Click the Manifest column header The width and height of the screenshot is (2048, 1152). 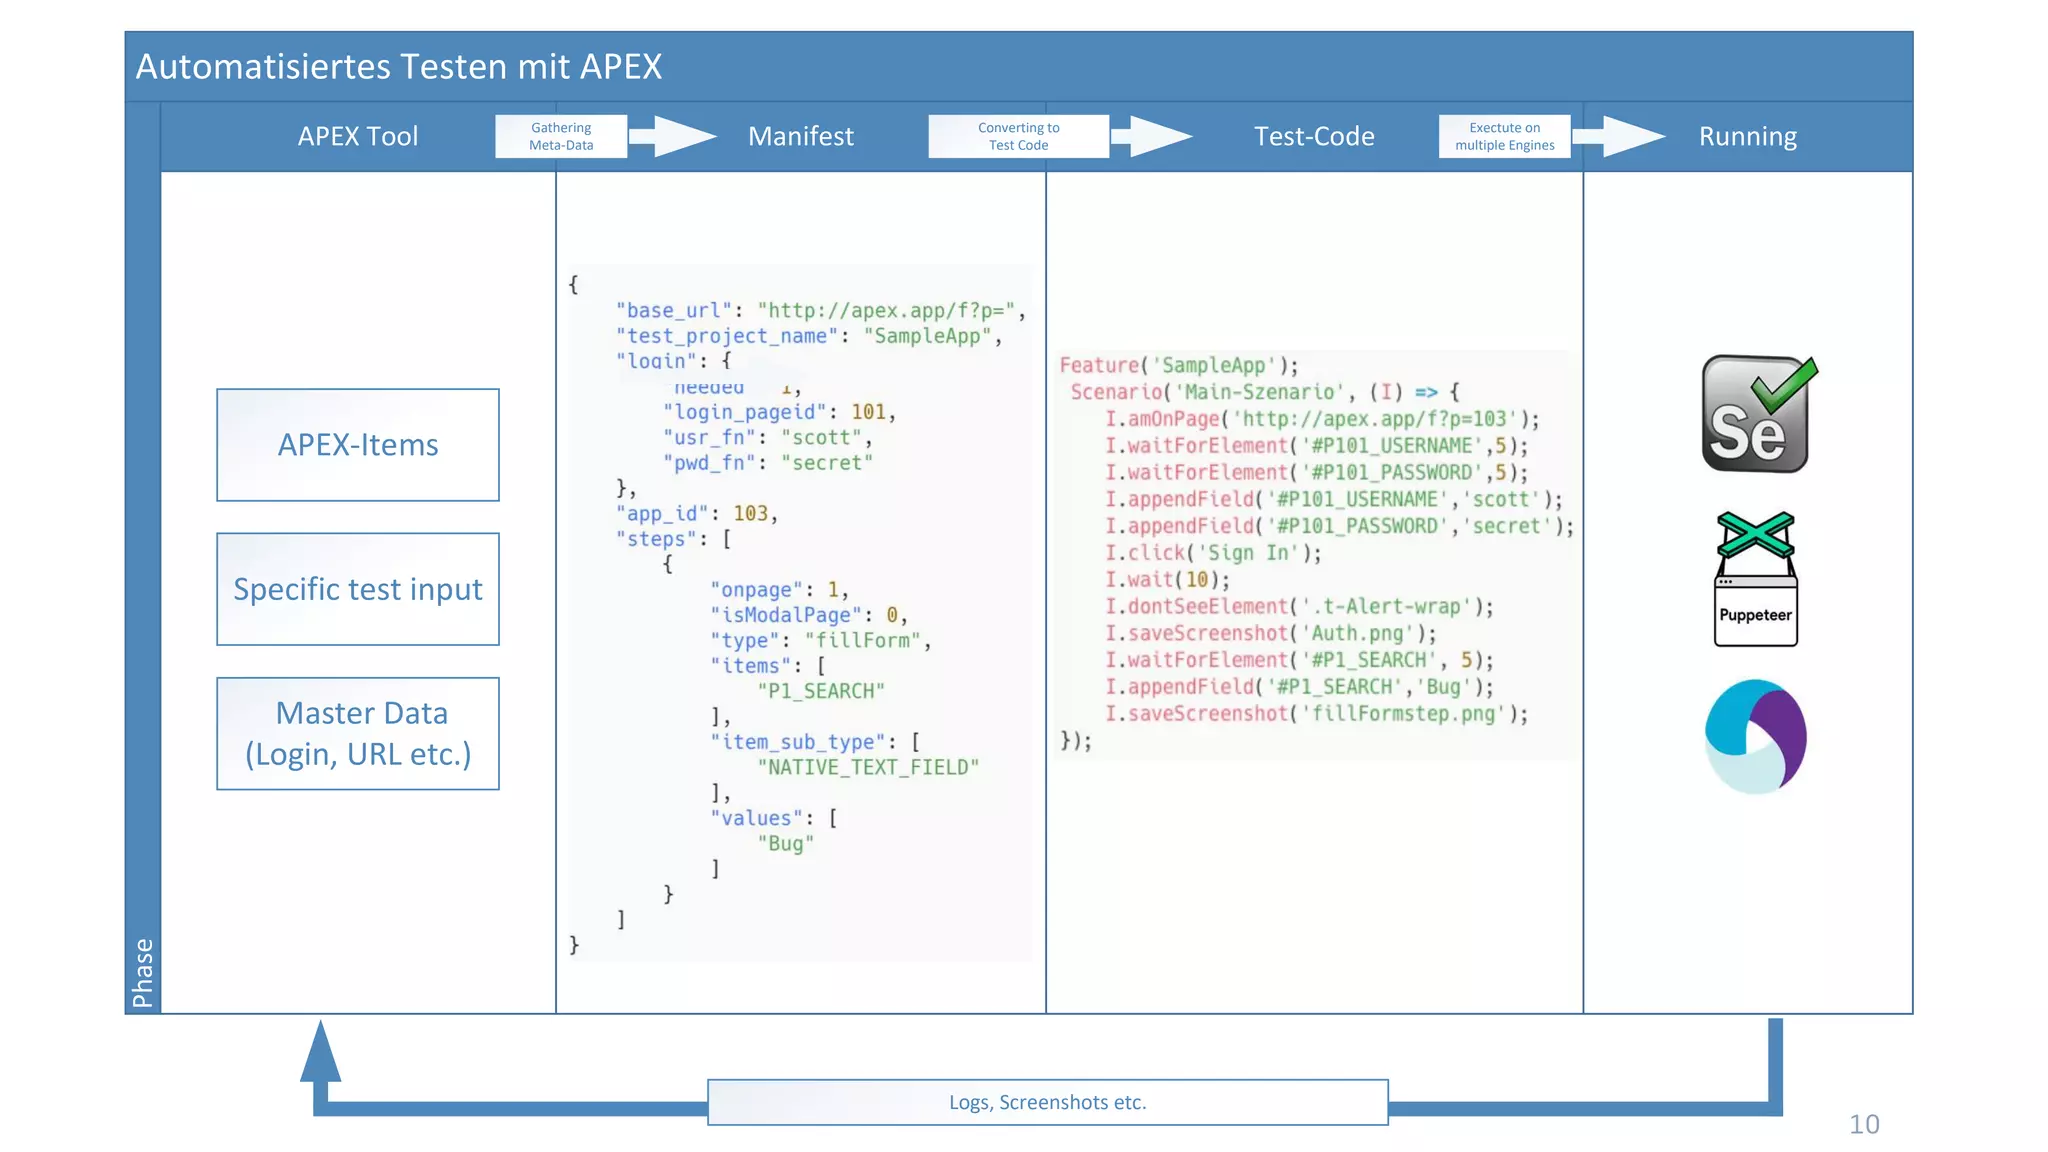[x=800, y=136]
